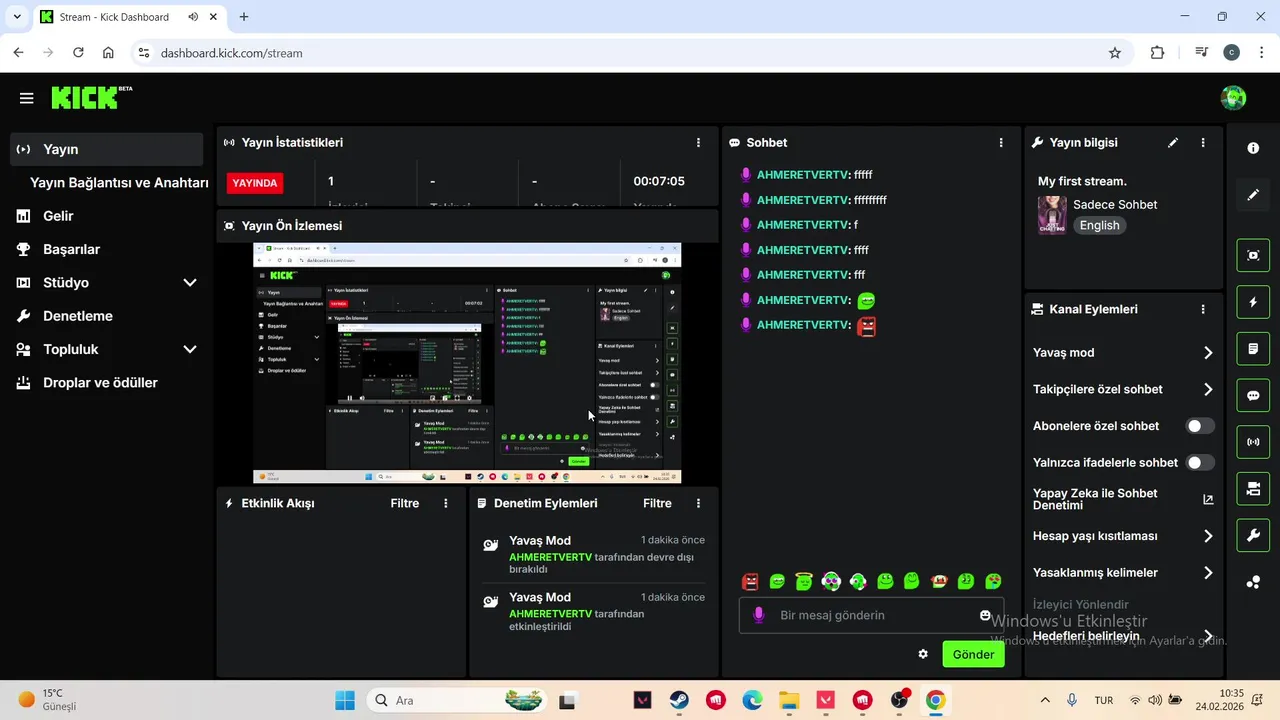1280x720 pixels.
Task: Open Steam from the taskbar
Action: point(679,700)
